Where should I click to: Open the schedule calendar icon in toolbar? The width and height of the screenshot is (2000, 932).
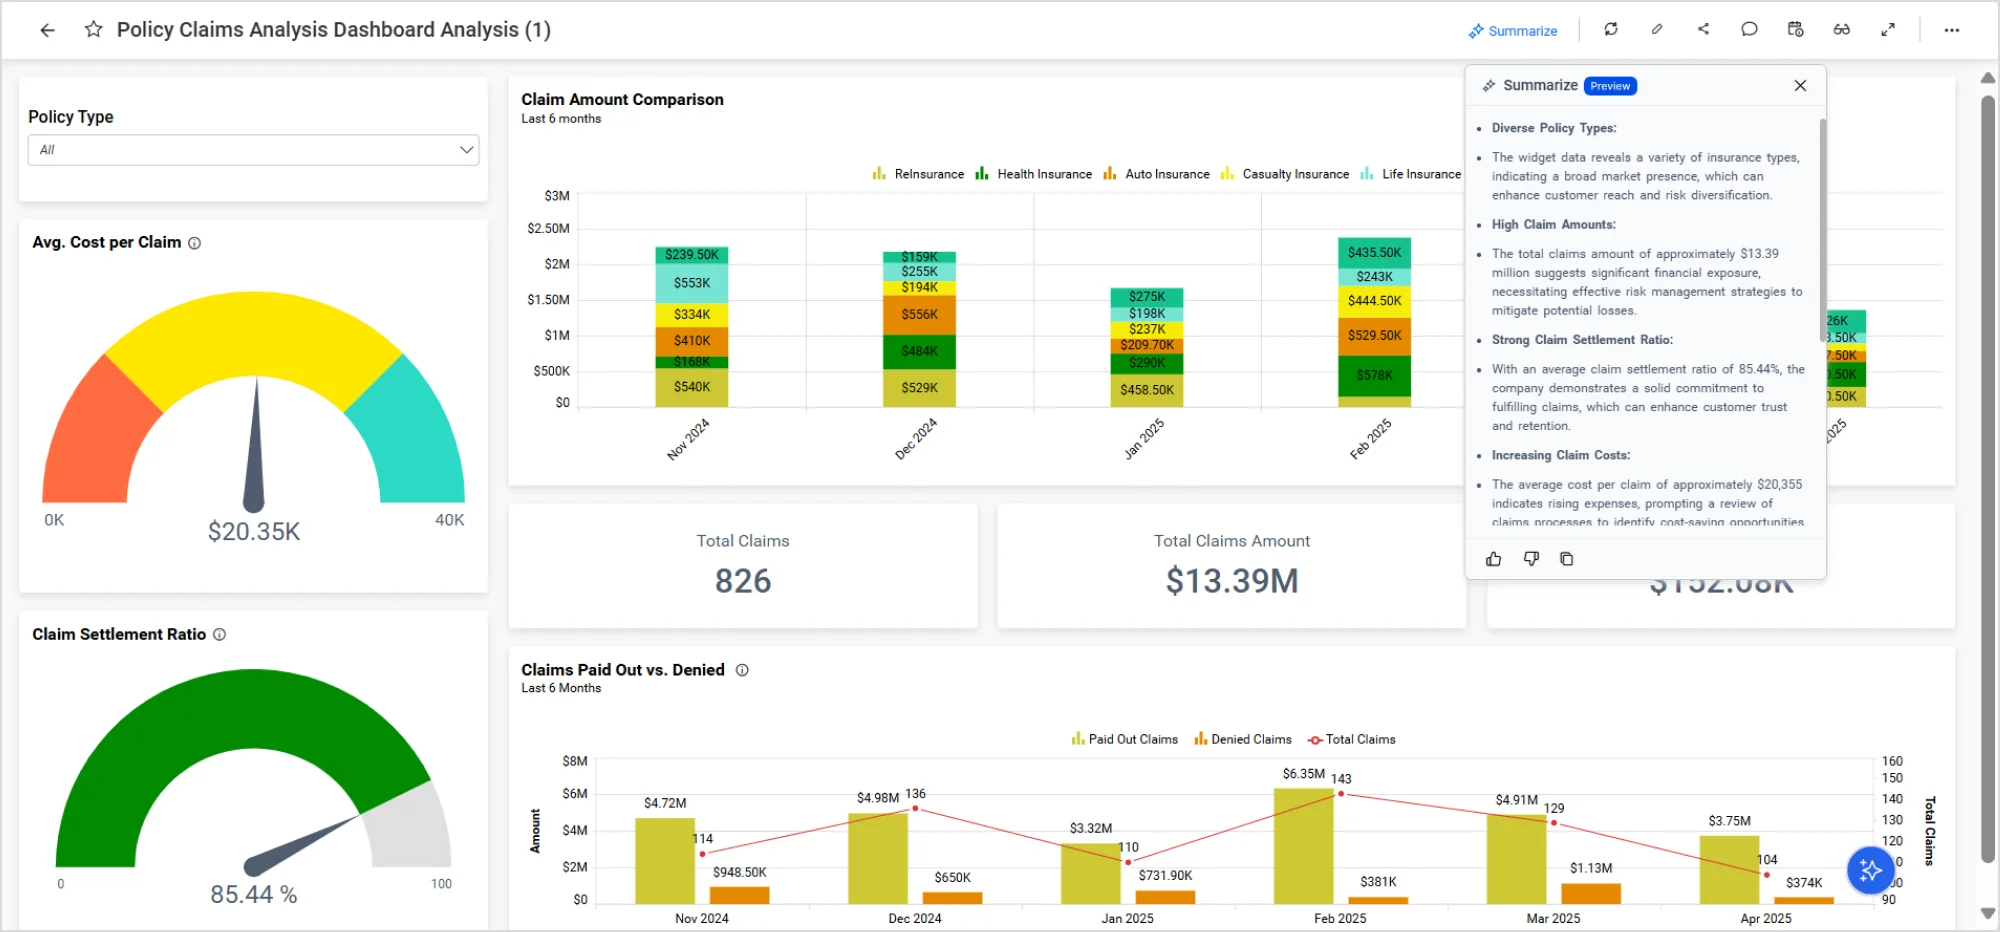[x=1795, y=29]
